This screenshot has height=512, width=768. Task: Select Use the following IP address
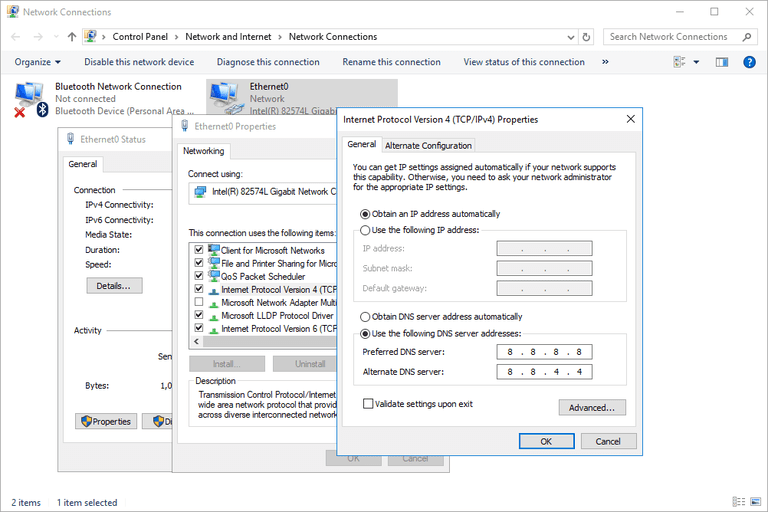click(x=365, y=230)
